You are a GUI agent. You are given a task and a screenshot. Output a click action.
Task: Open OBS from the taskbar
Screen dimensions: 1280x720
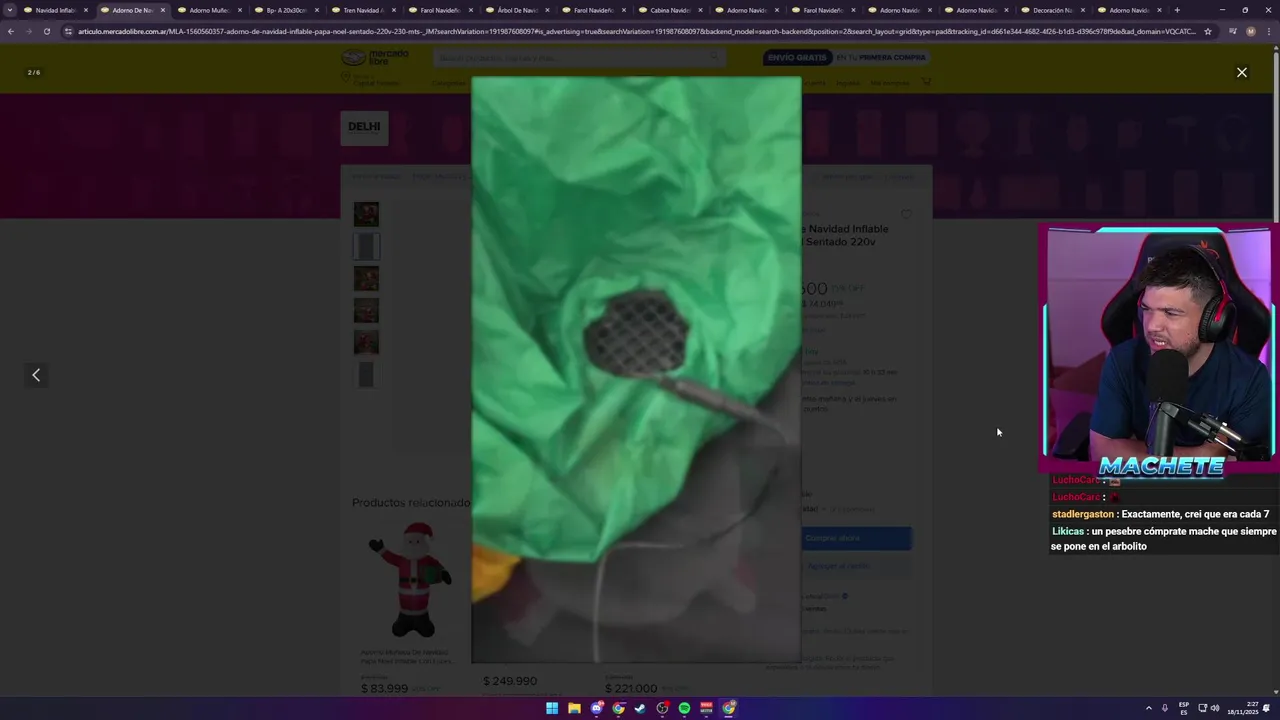[662, 708]
